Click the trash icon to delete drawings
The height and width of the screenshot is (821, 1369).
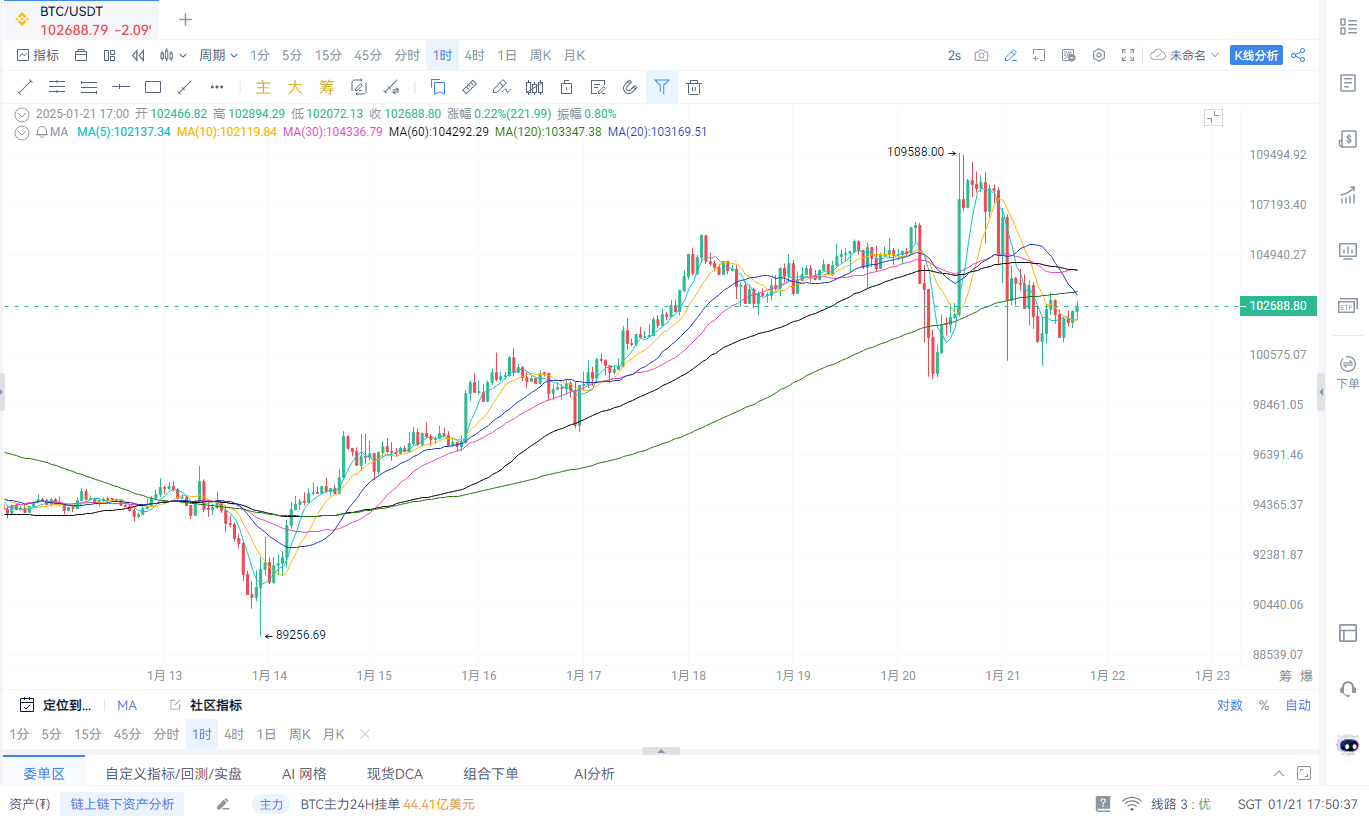694,87
